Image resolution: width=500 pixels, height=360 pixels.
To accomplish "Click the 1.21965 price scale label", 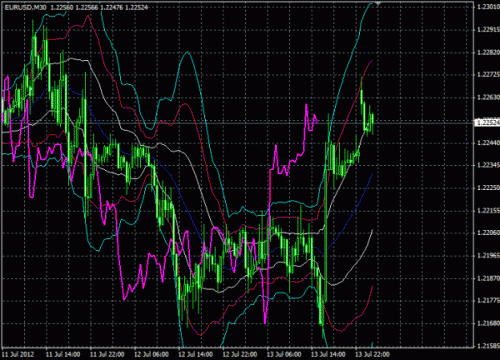I will click(x=488, y=255).
